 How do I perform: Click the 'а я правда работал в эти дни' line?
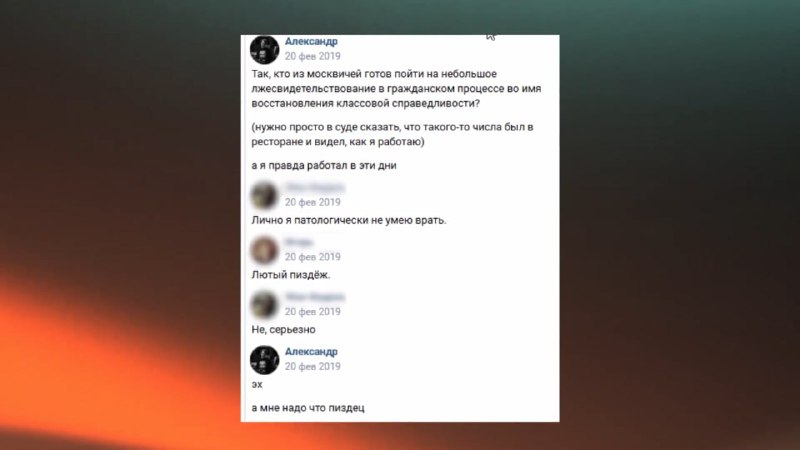[x=324, y=165]
